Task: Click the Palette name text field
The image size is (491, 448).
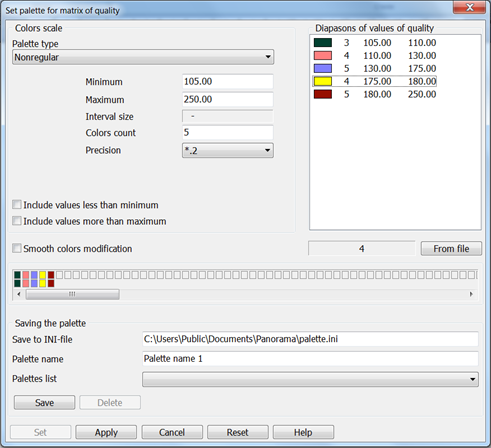Action: 310,359
